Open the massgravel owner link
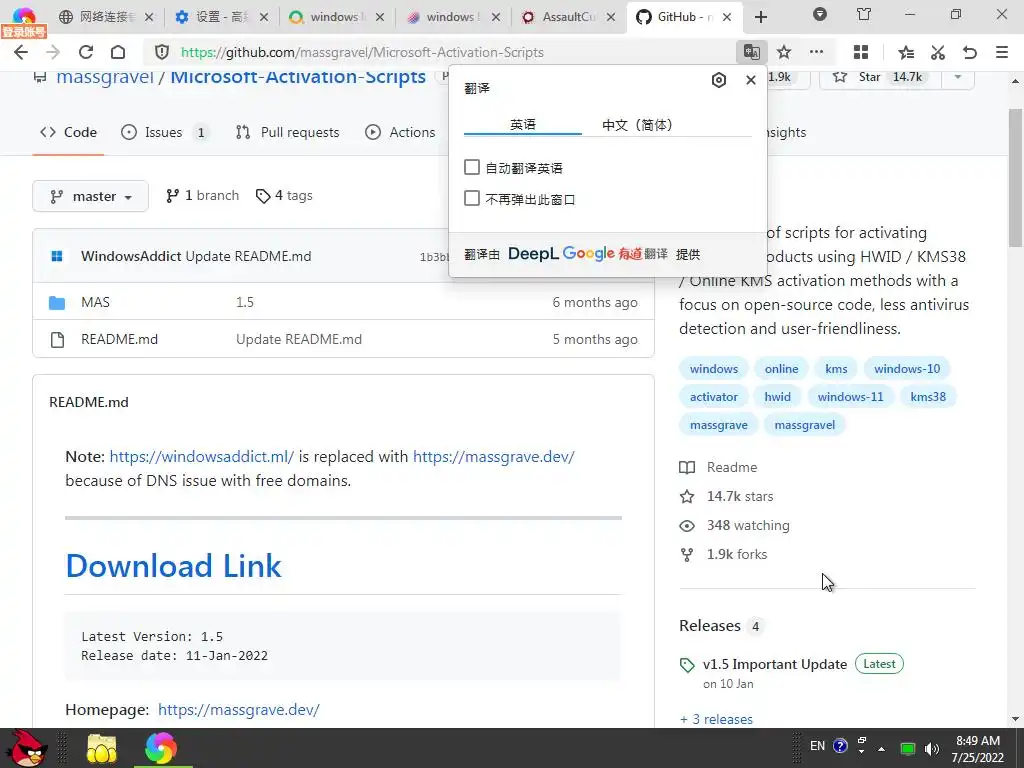The height and width of the screenshot is (768, 1024). pos(104,77)
